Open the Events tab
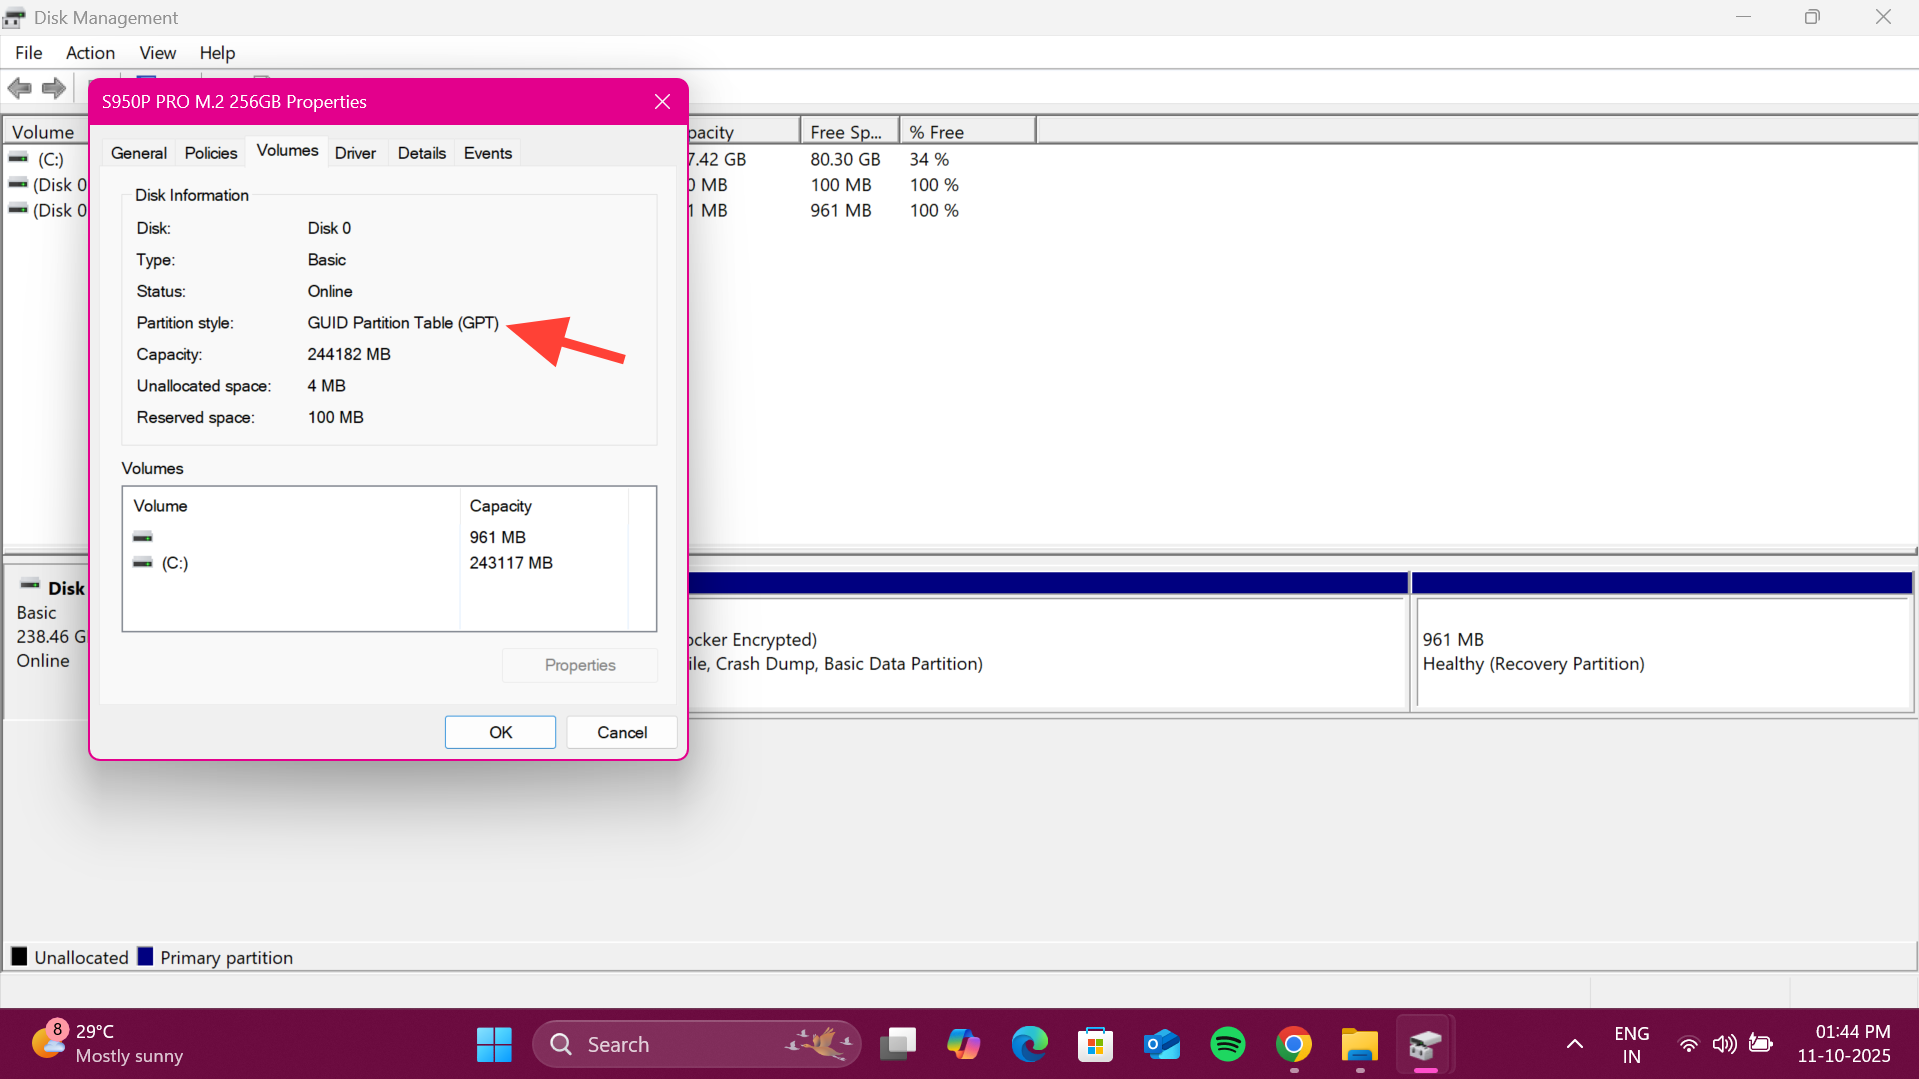Image resolution: width=1919 pixels, height=1079 pixels. click(487, 153)
